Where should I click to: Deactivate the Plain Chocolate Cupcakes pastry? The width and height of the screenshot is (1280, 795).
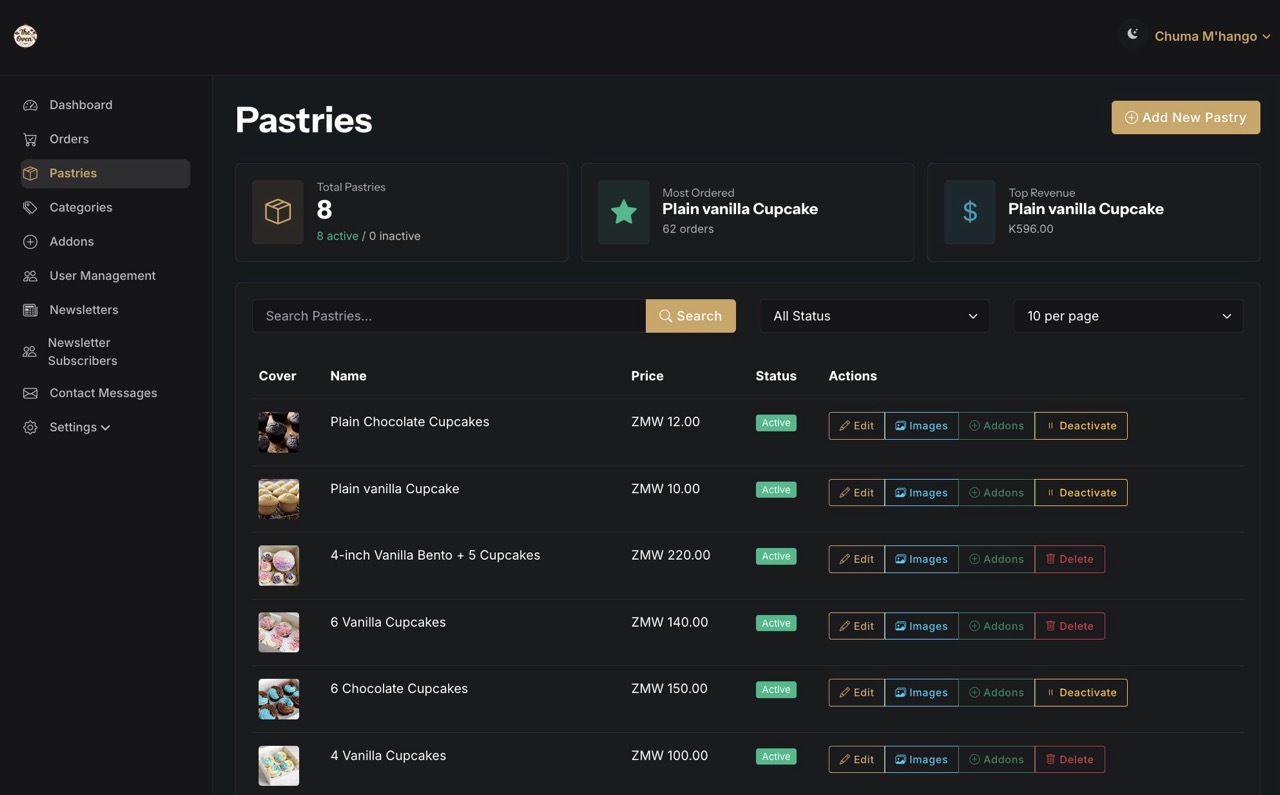pos(1080,426)
